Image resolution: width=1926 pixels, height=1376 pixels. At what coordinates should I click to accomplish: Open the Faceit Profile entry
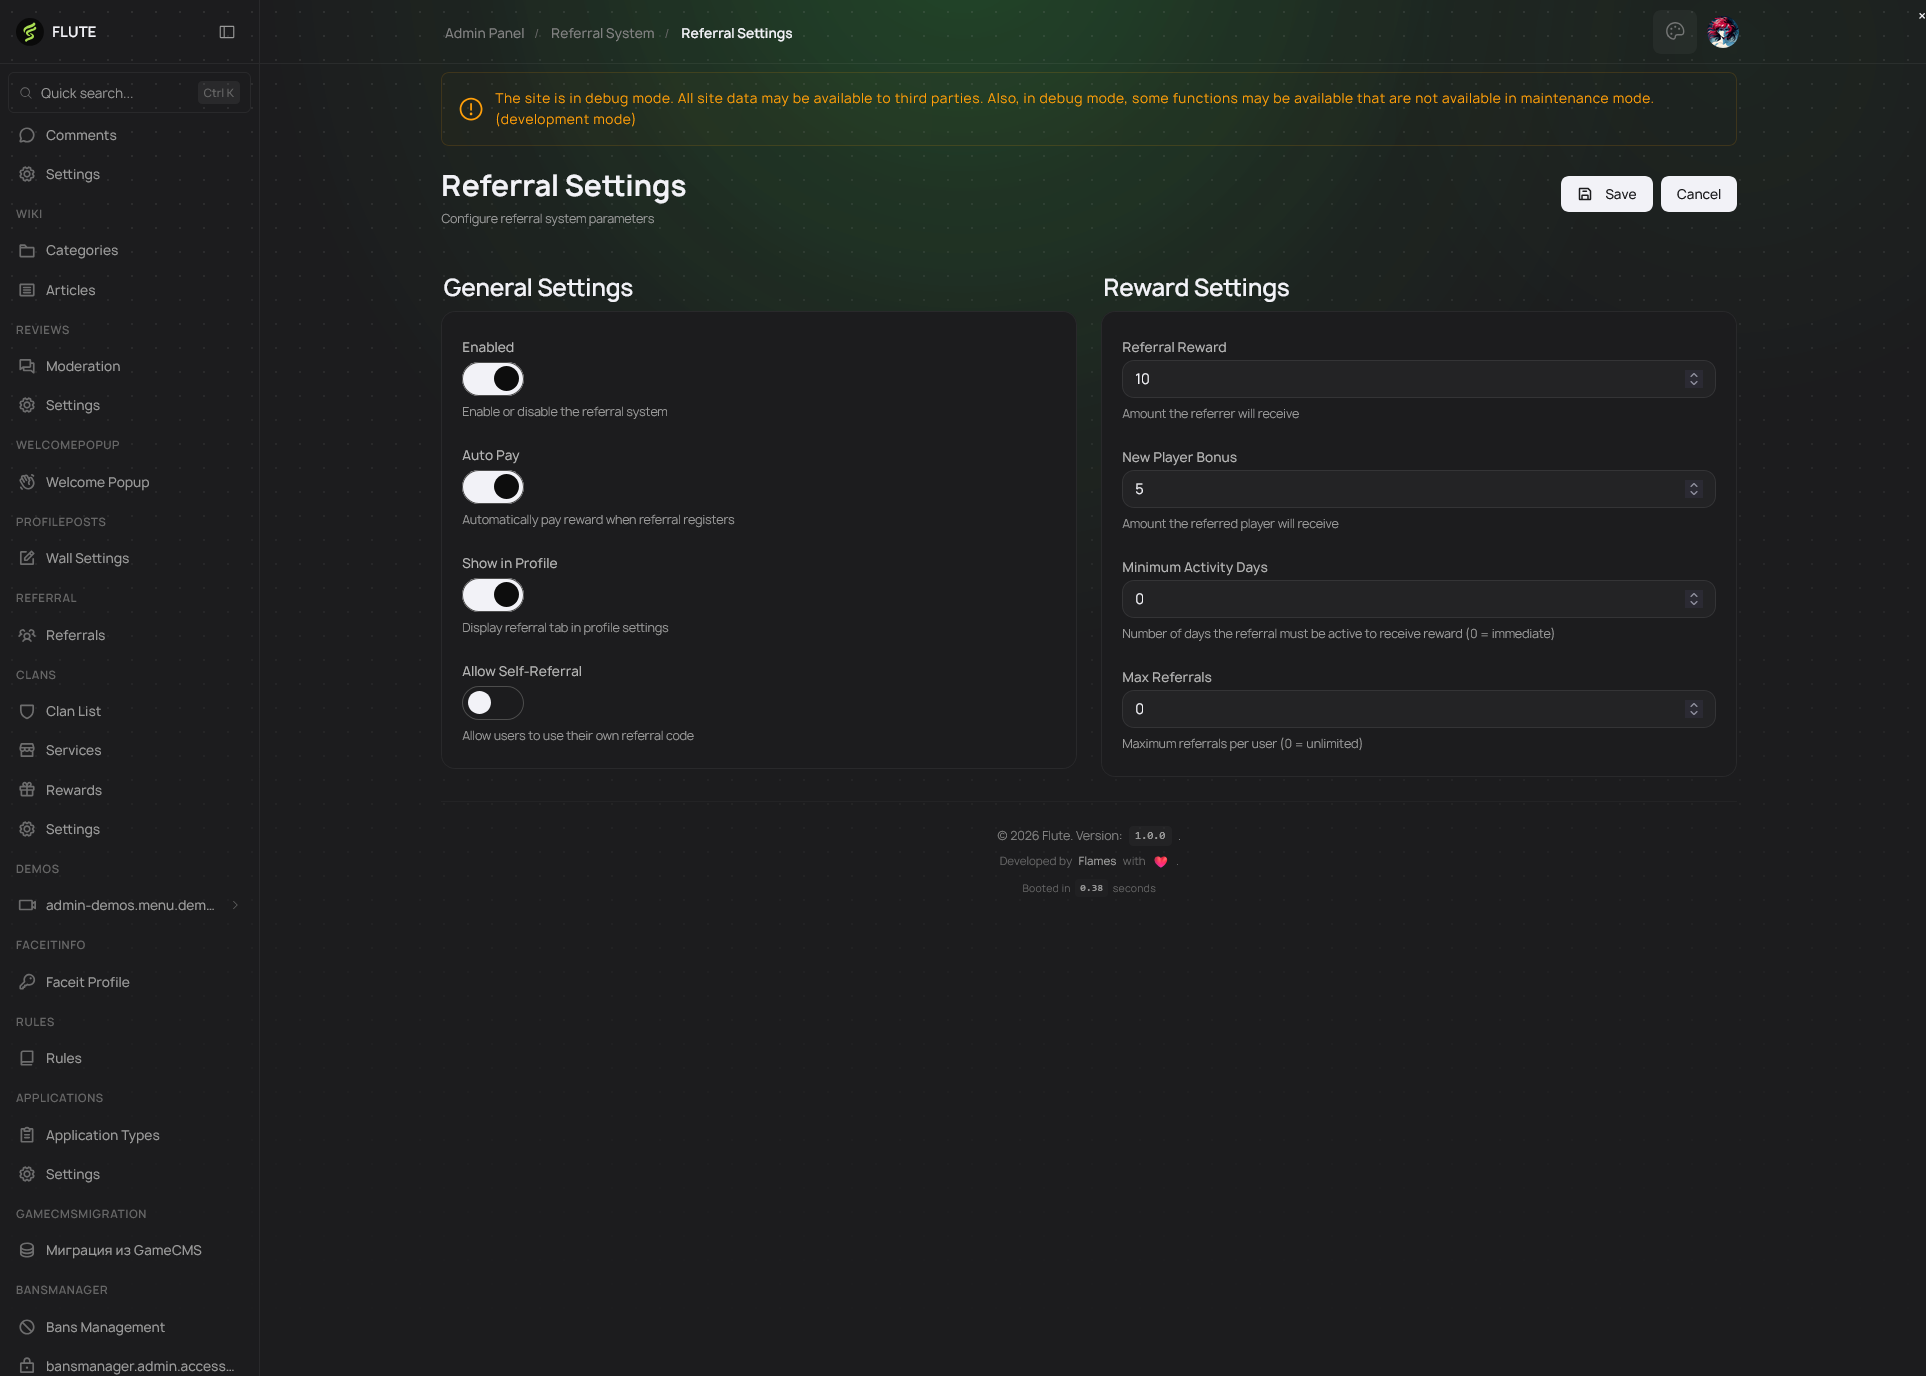[x=87, y=982]
